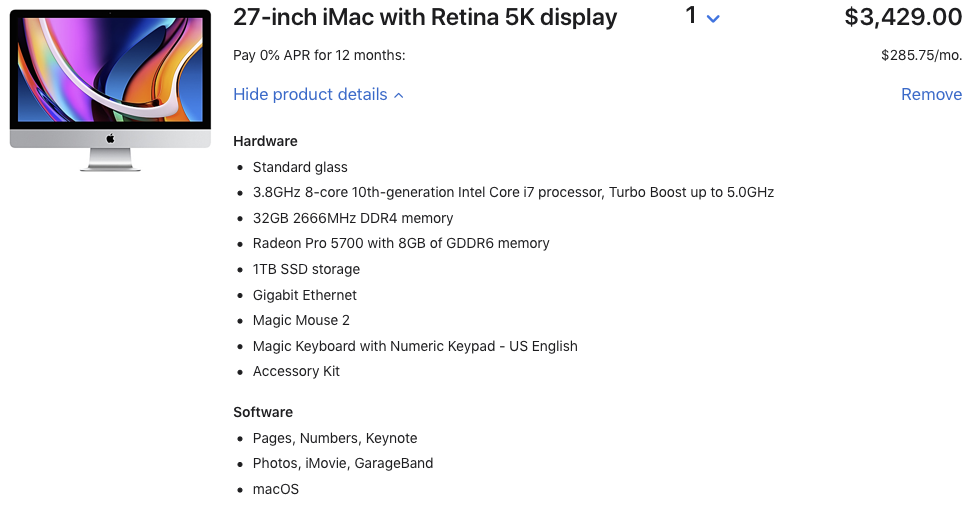Click the 1TB SSD storage item

point(306,269)
